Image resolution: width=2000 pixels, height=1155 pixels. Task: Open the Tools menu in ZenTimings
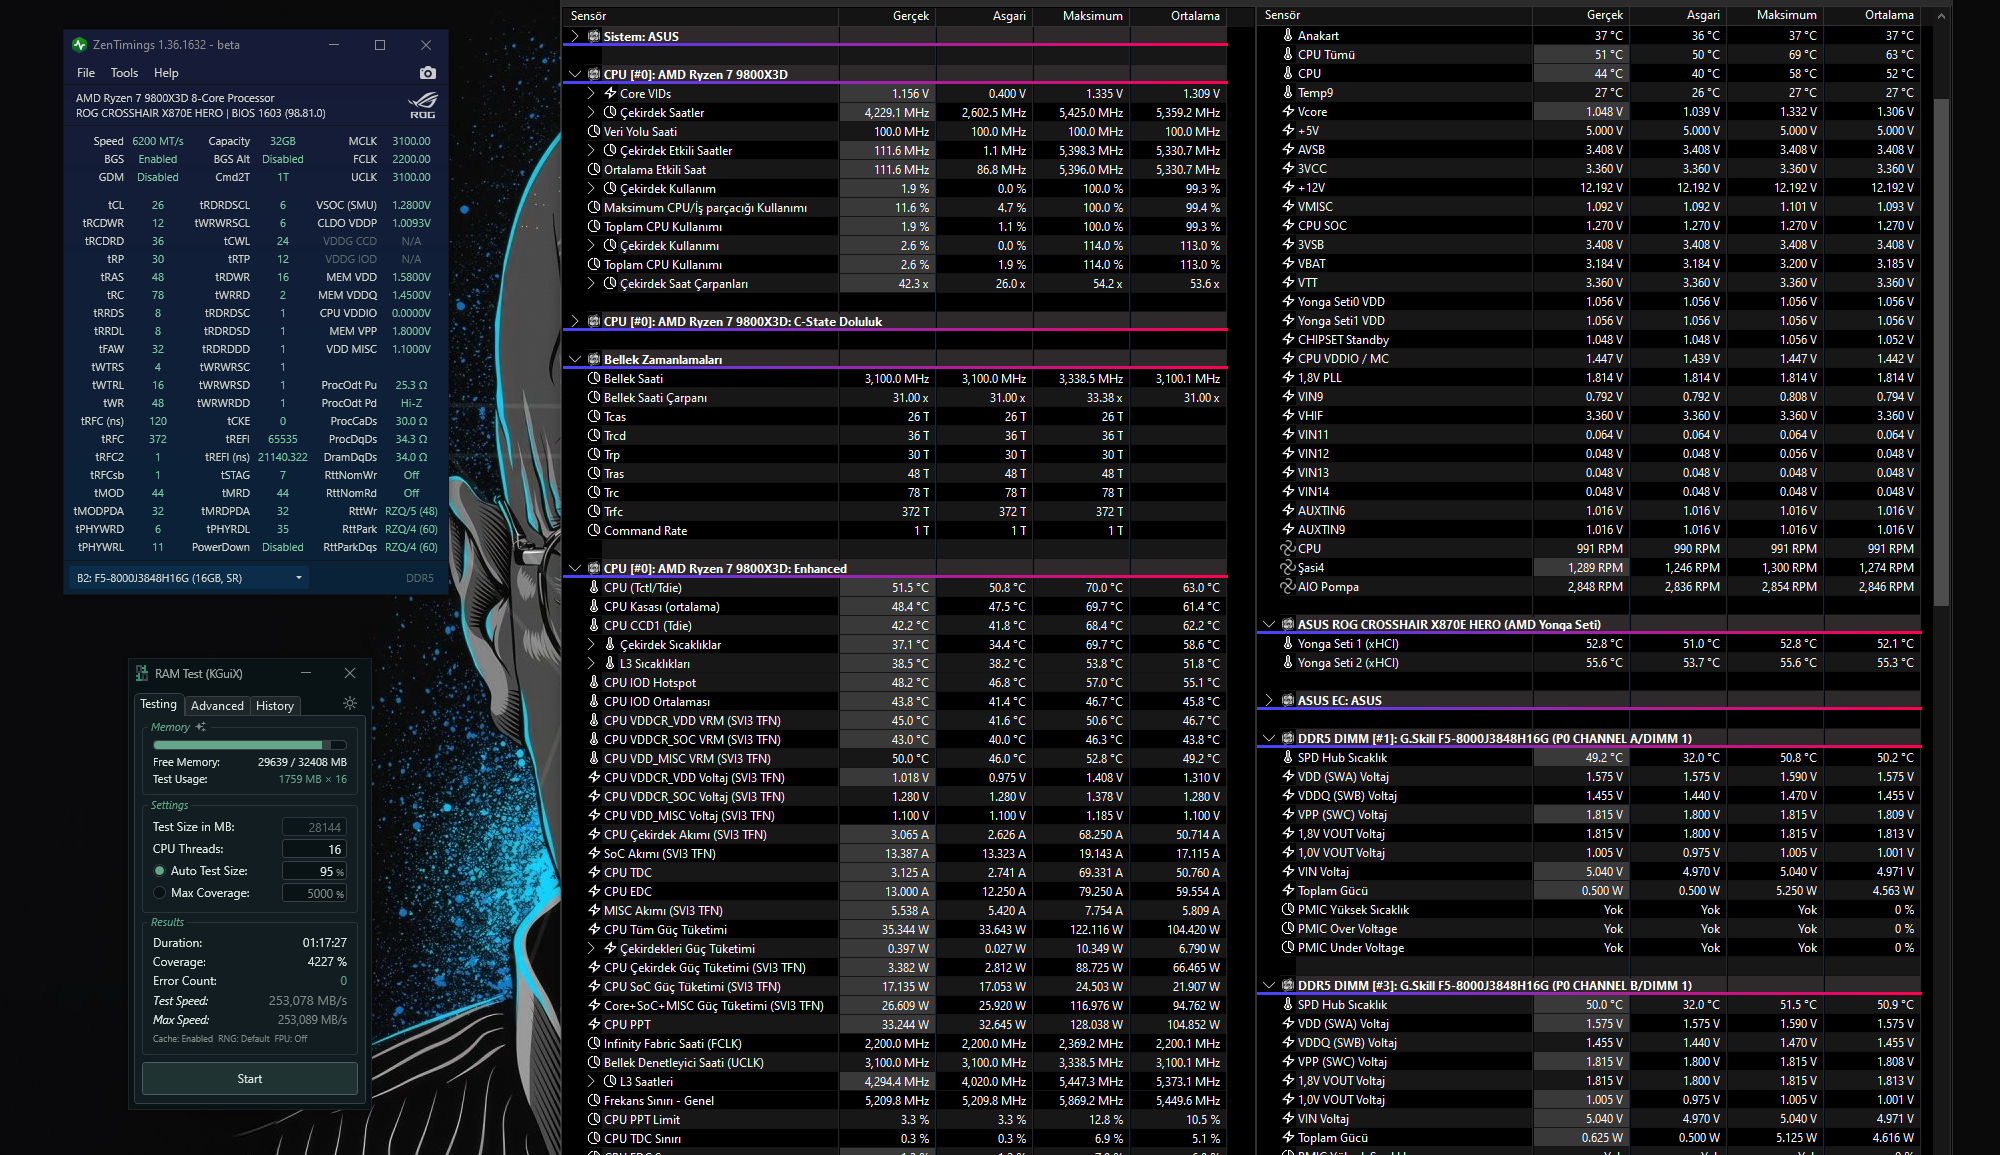coord(124,73)
